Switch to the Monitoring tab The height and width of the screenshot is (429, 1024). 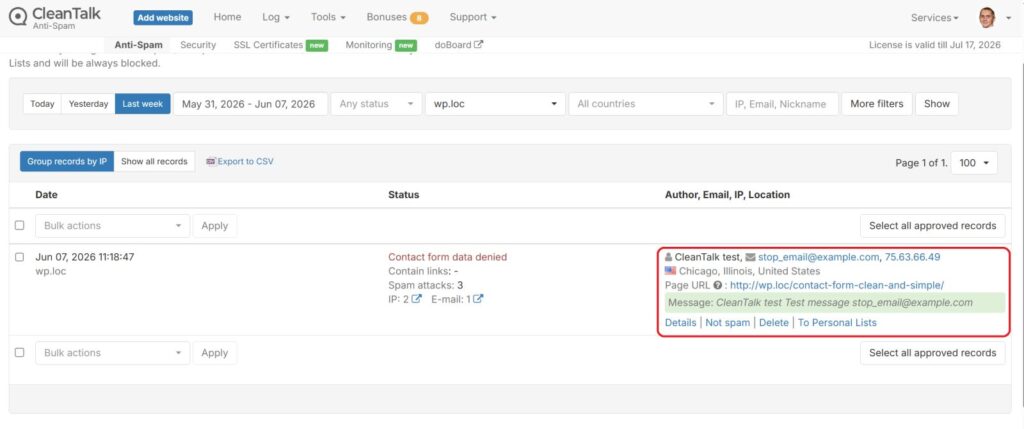[x=368, y=45]
